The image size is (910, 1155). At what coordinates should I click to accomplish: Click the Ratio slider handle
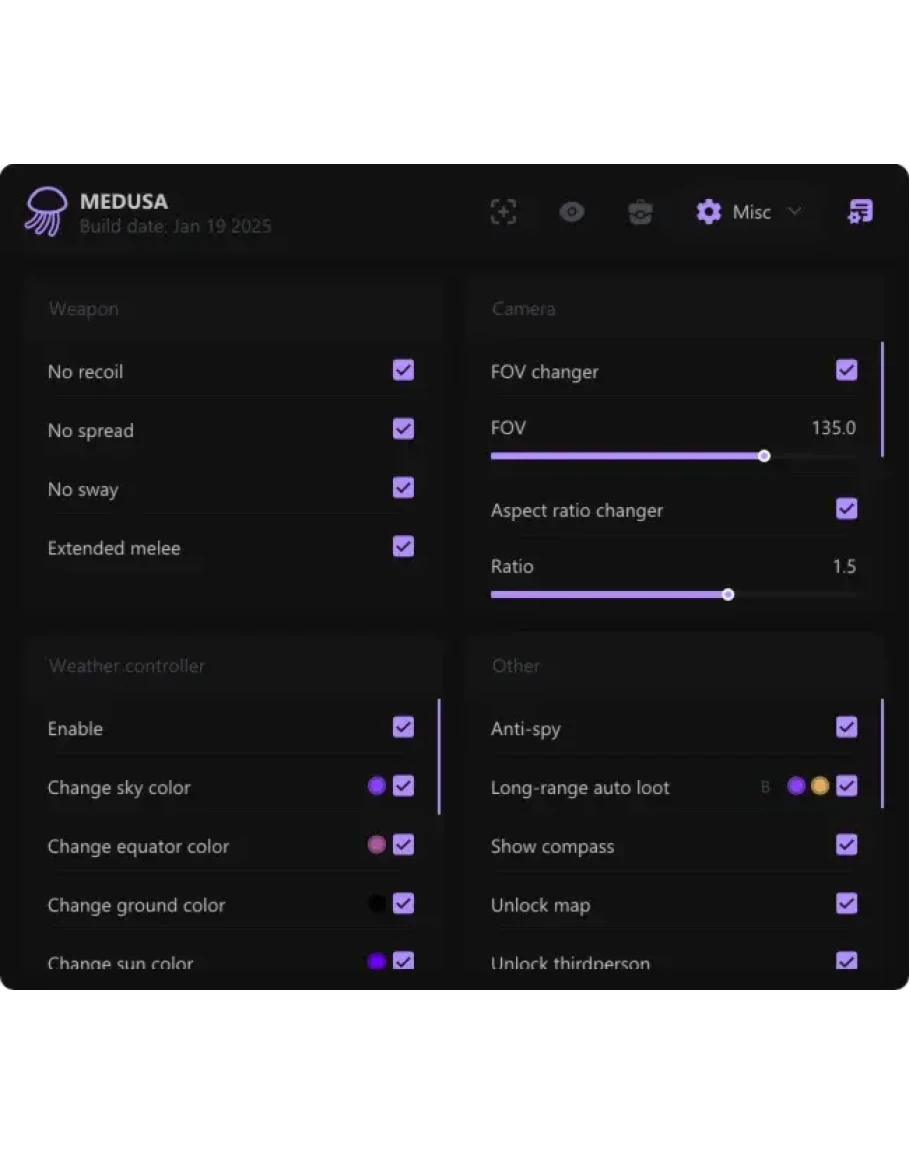tap(728, 594)
